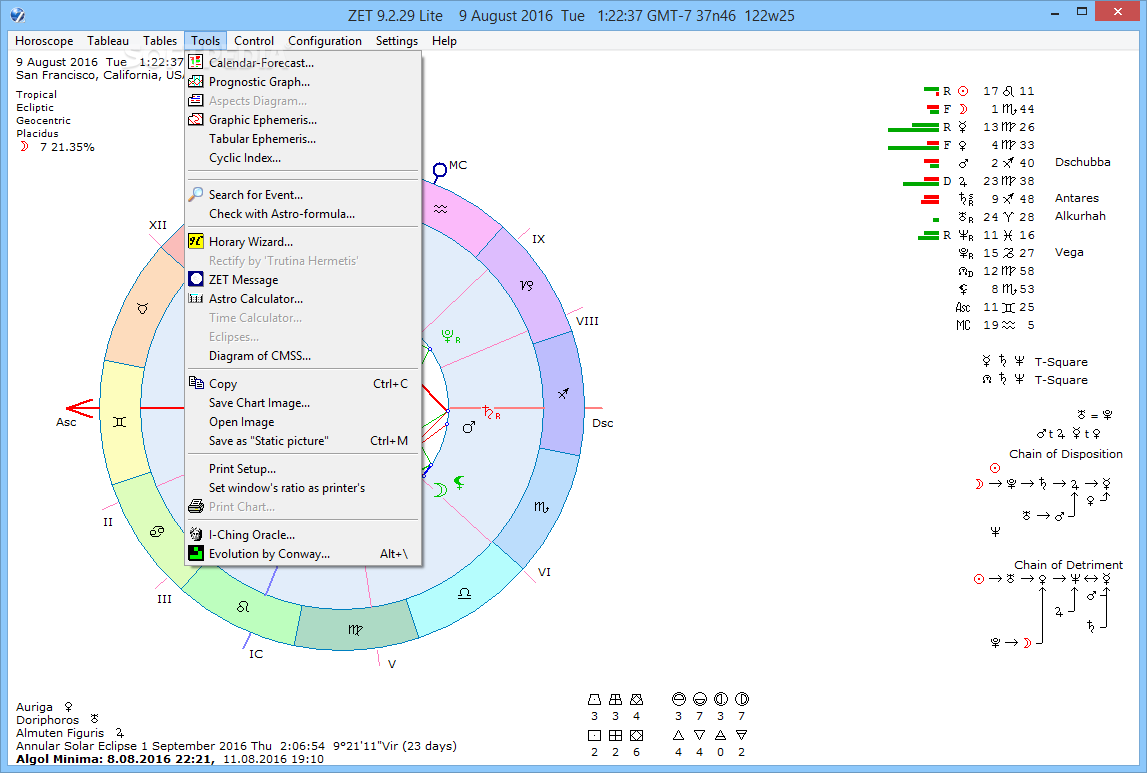
Task: Click the Placidus house system label
Action: [x=37, y=133]
